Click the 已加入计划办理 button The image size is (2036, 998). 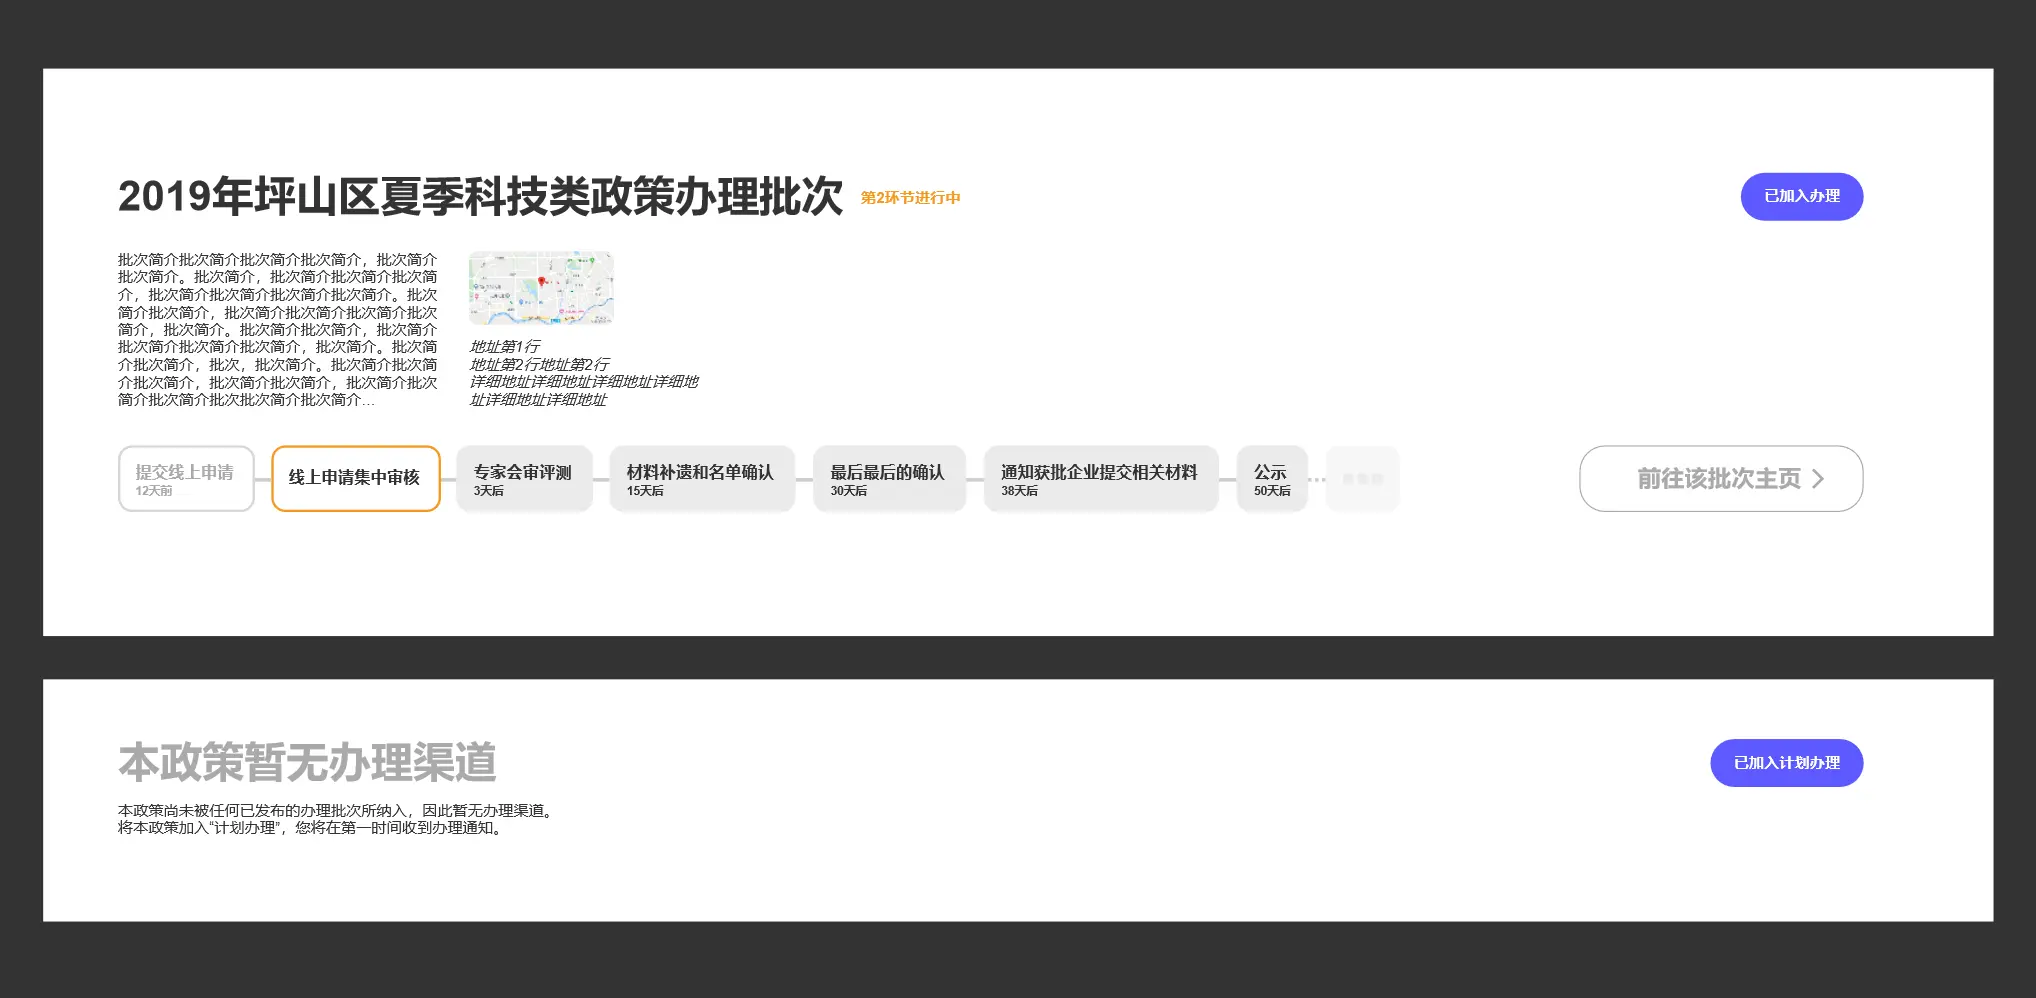pyautogui.click(x=1786, y=763)
